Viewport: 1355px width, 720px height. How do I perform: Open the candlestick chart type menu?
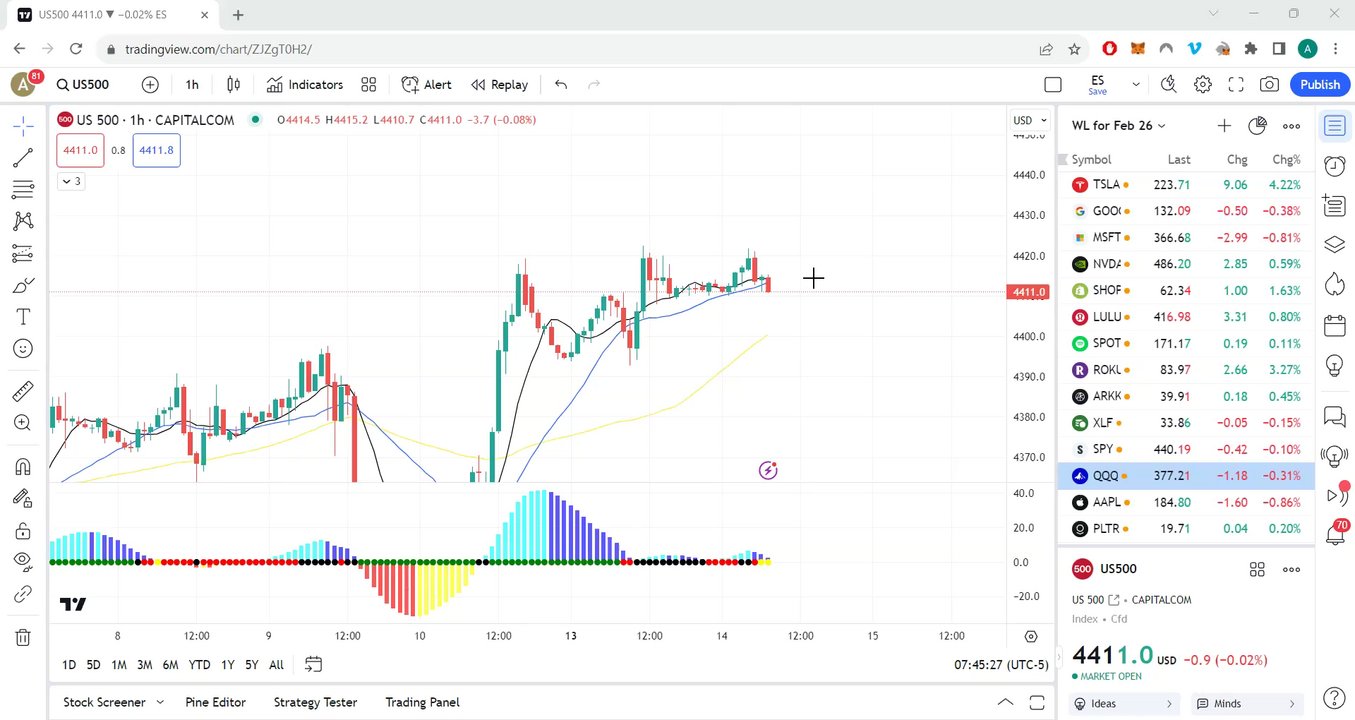pyautogui.click(x=233, y=85)
